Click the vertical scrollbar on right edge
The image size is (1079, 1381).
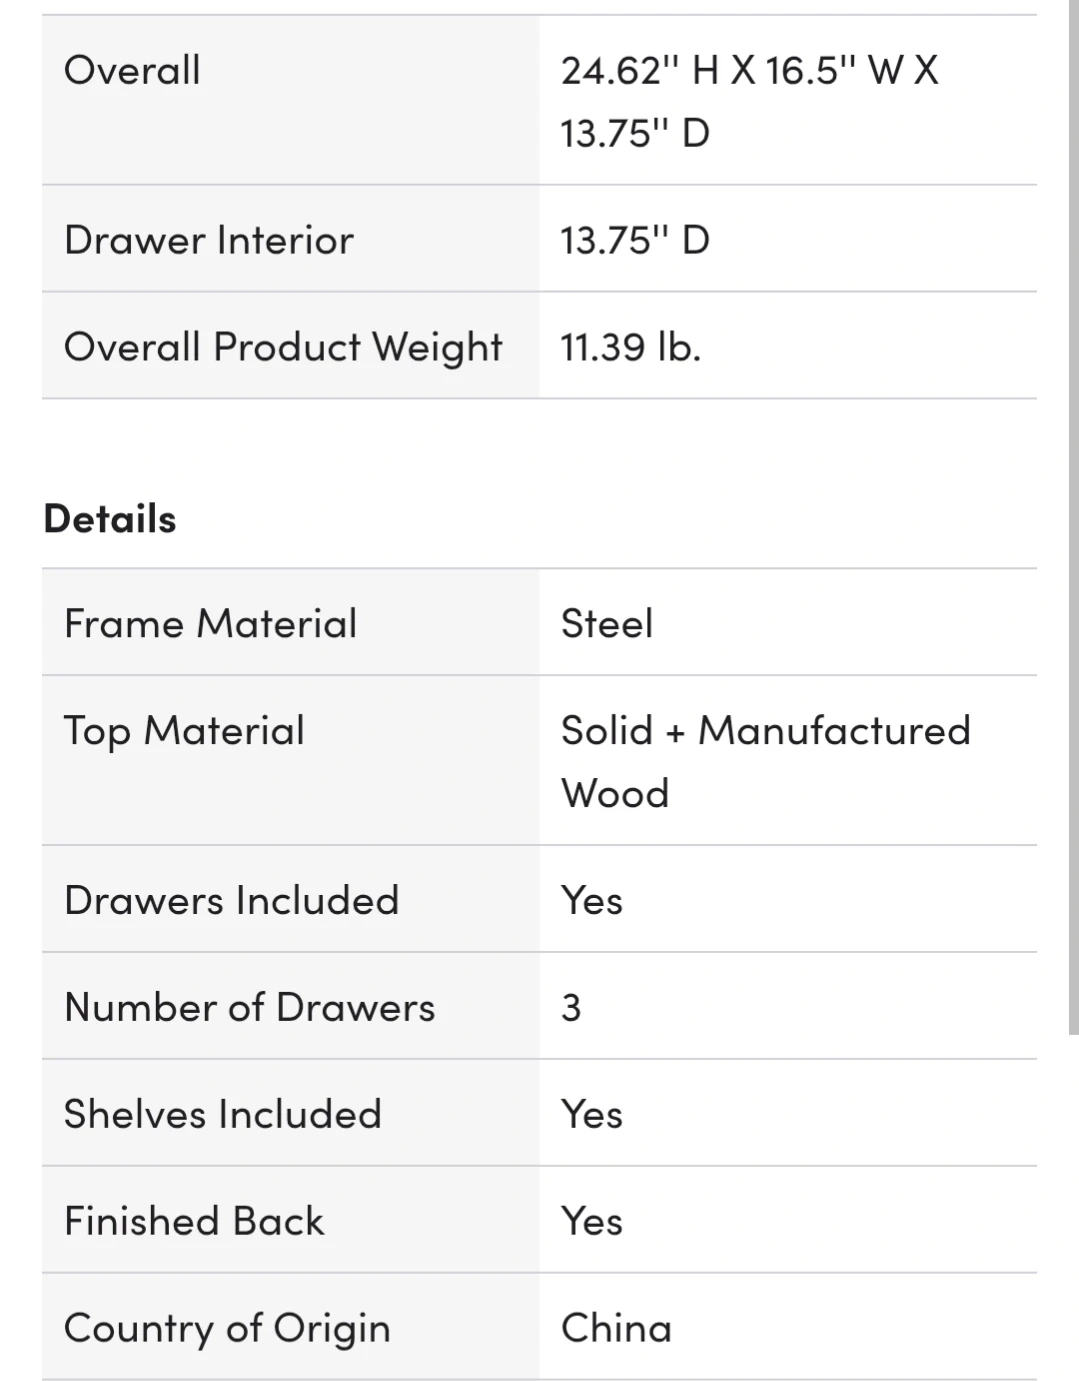click(x=1073, y=500)
